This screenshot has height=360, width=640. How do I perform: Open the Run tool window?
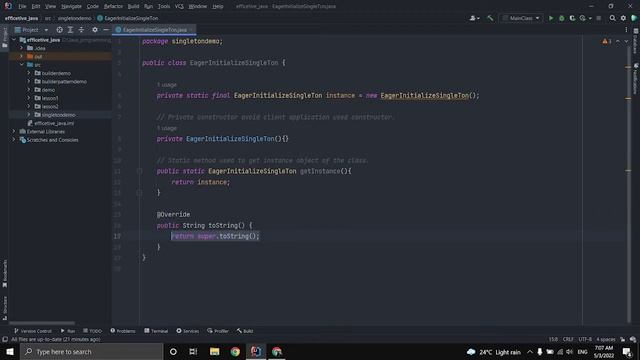[x=68, y=331]
